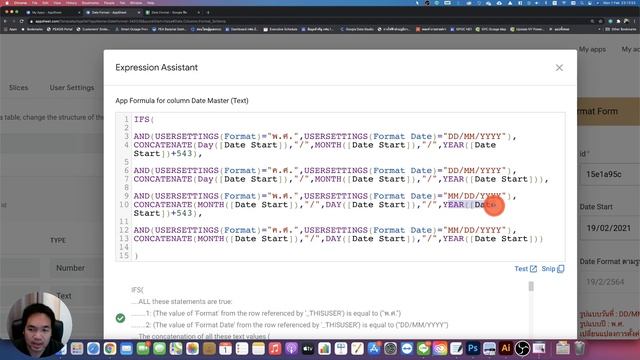Open Google Chrome from the Dock
This screenshot has height=360, width=640.
pos(109,348)
